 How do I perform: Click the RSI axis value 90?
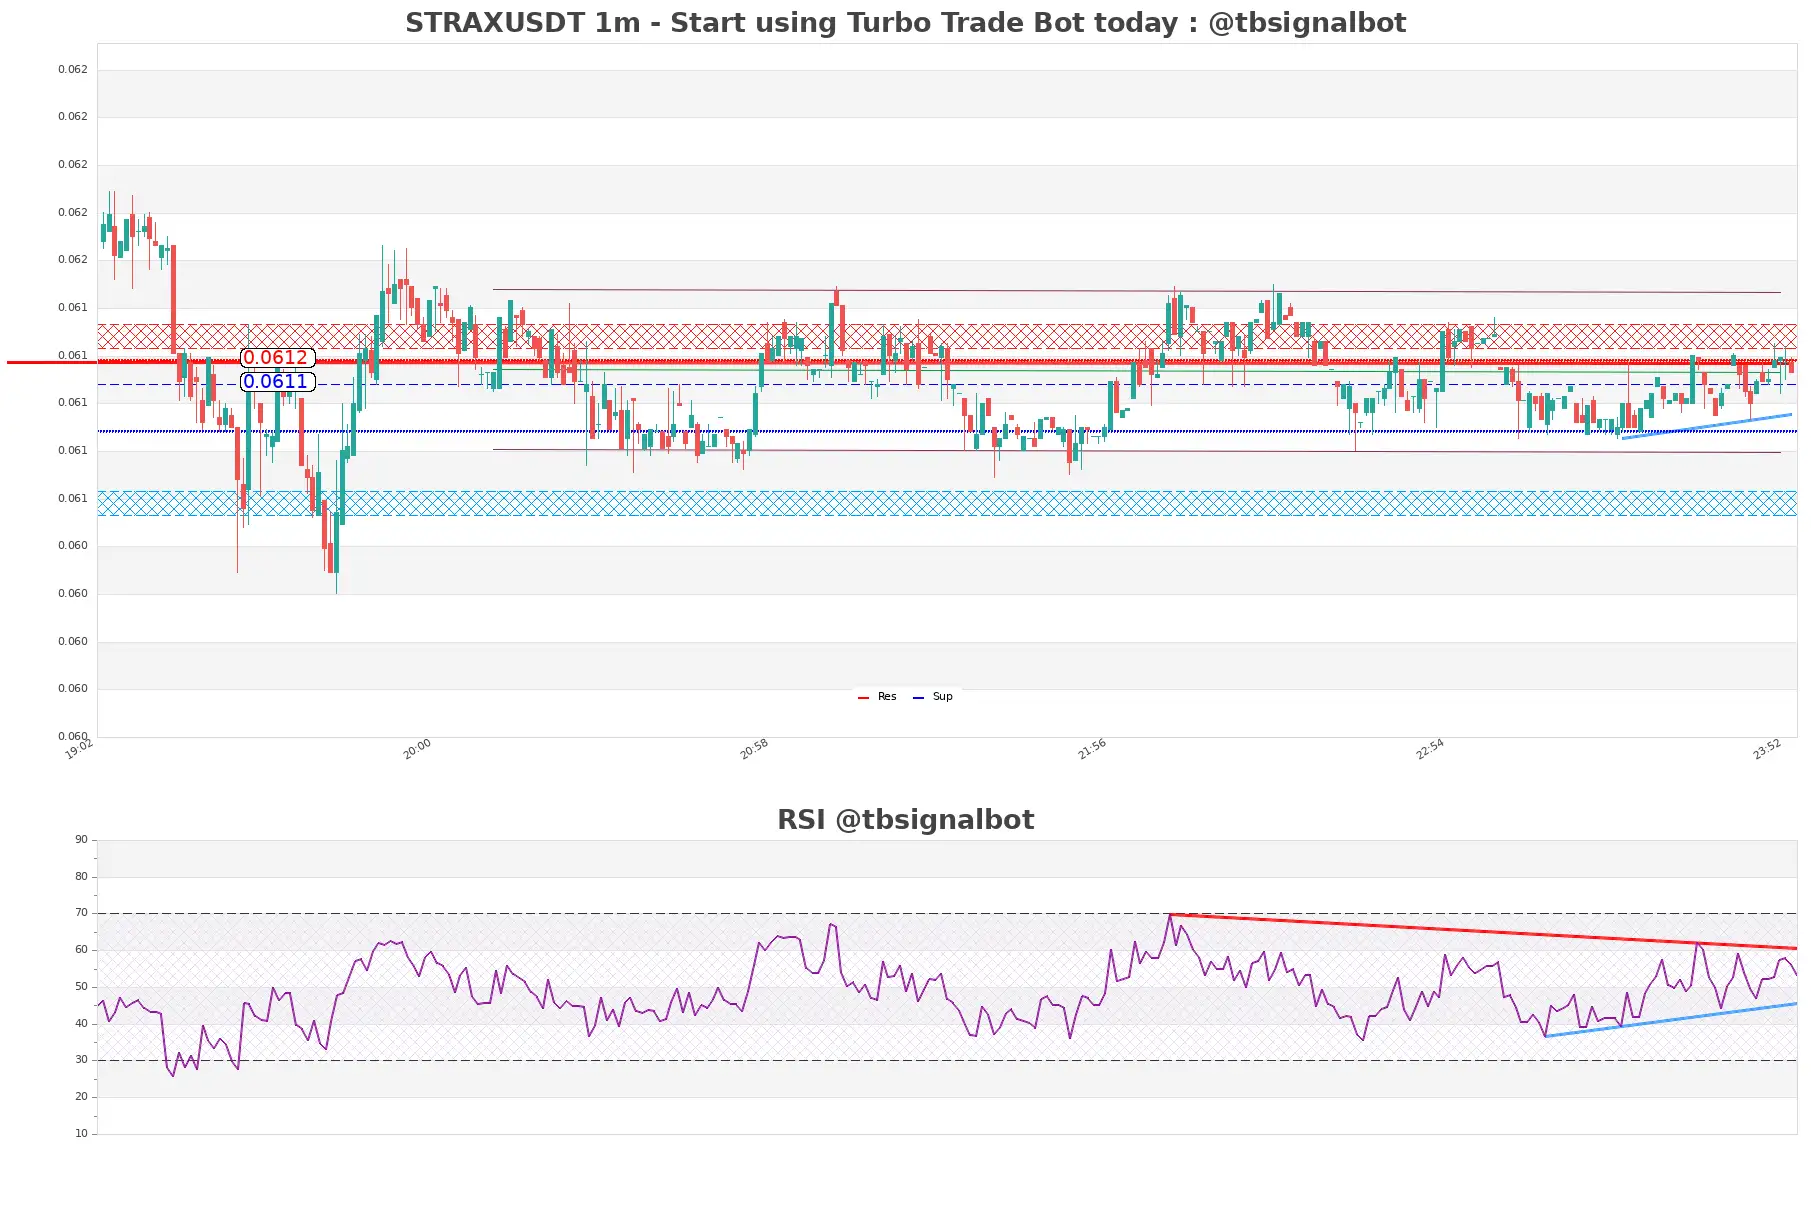[81, 840]
